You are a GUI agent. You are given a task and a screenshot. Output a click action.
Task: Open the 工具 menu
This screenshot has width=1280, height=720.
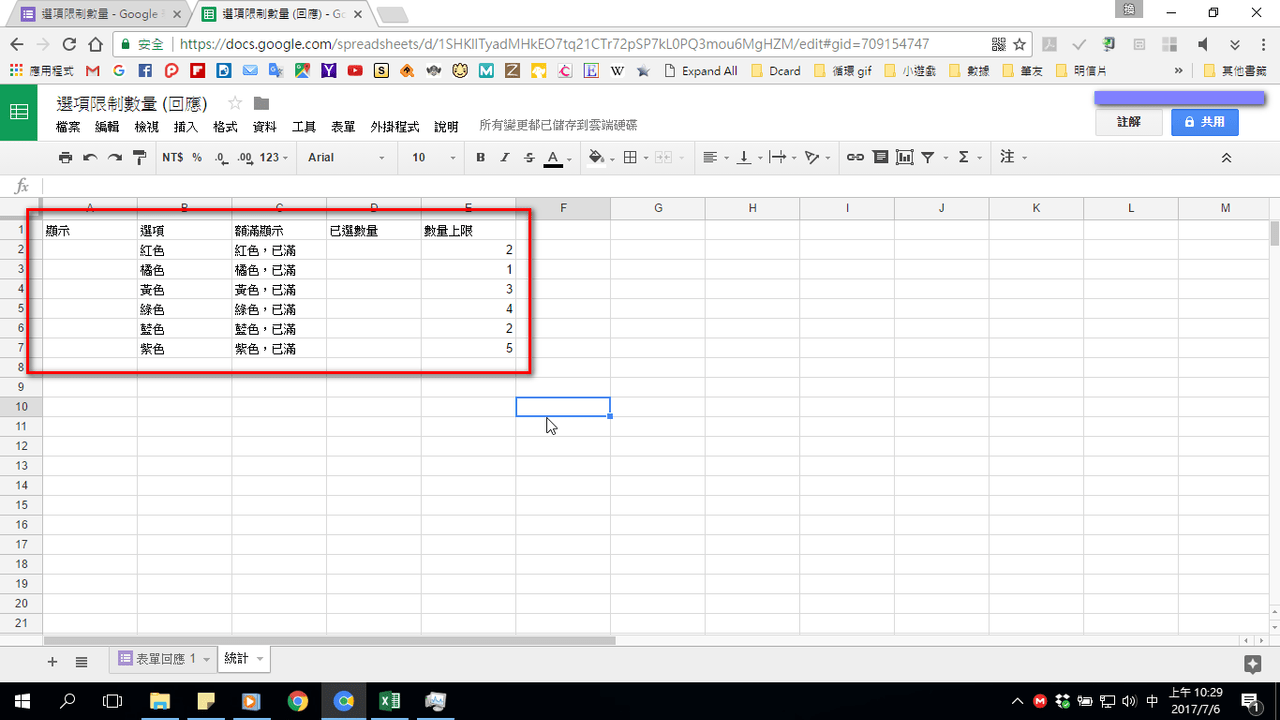coord(304,127)
